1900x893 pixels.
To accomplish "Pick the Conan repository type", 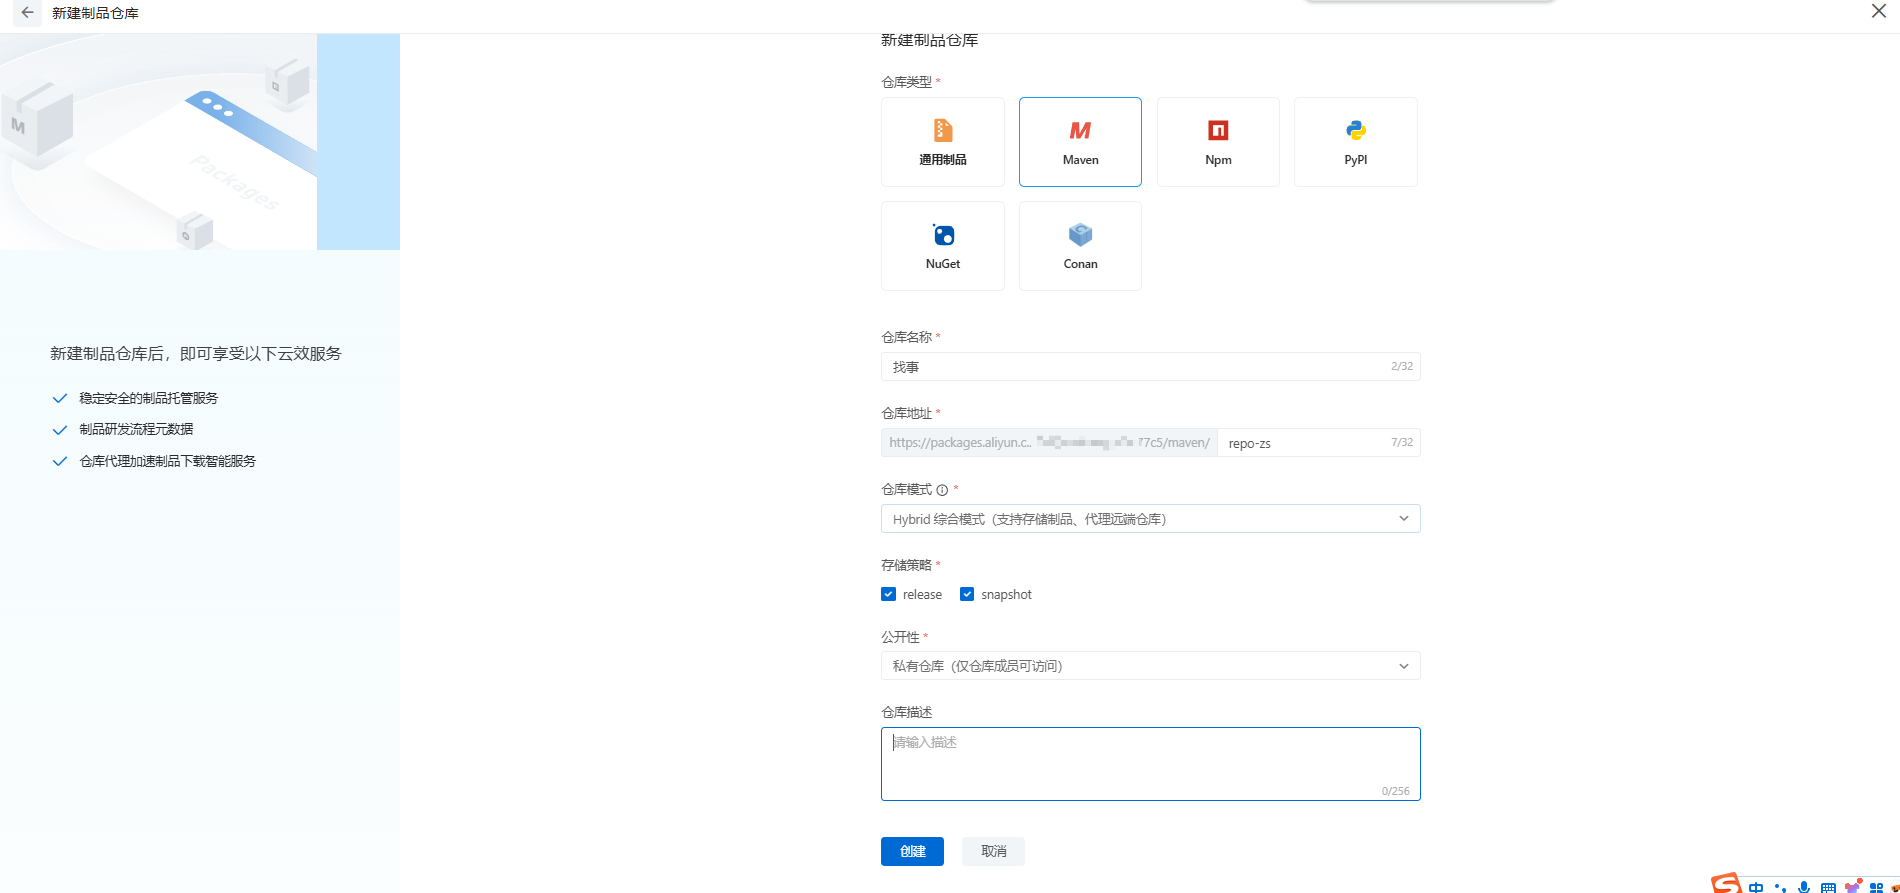I will coord(1080,246).
